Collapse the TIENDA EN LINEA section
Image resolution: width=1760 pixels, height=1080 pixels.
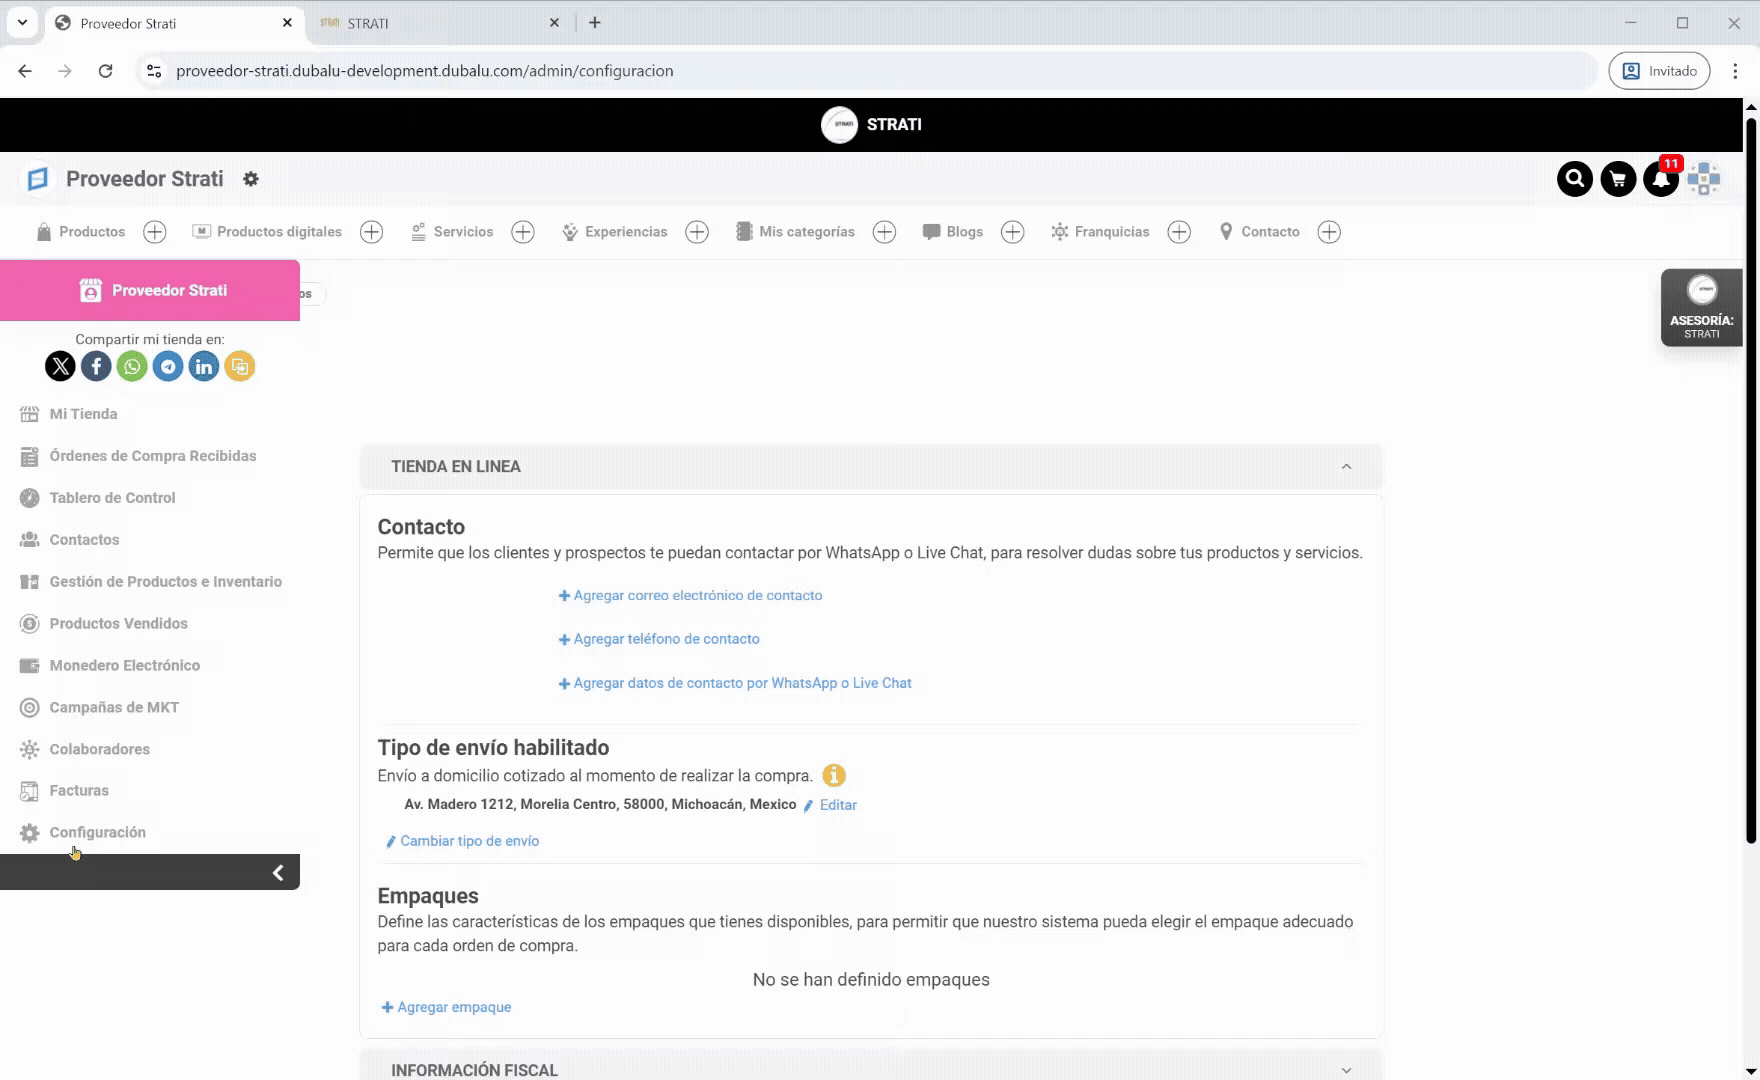[1346, 466]
